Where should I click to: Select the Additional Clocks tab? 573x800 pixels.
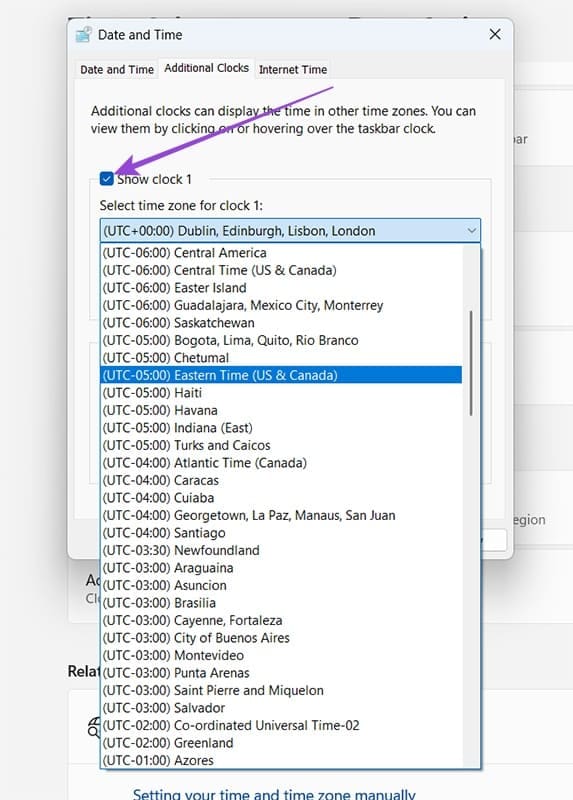(x=206, y=68)
